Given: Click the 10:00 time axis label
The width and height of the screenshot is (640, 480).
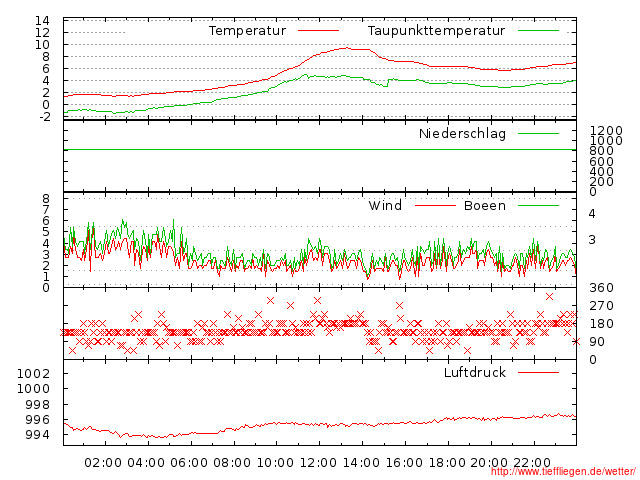Looking at the screenshot, I should [x=275, y=463].
